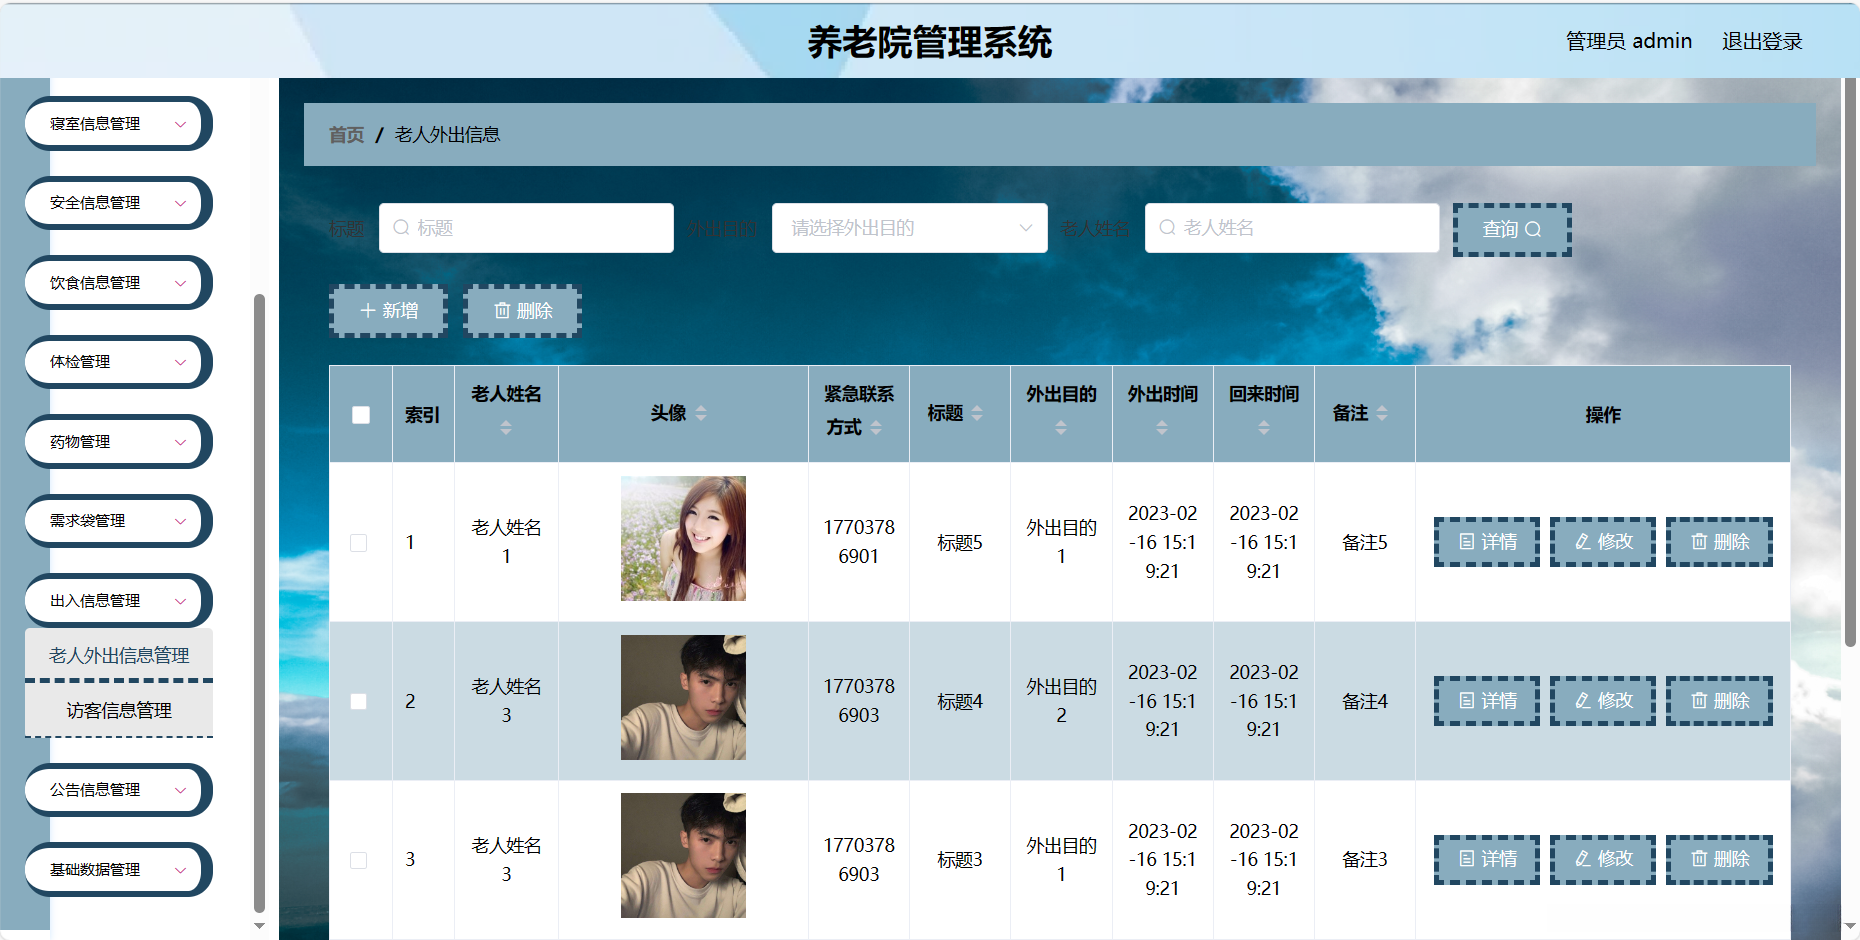The image size is (1860, 940).
Task: Sort by 标题 column arrows
Action: pyautogui.click(x=977, y=413)
